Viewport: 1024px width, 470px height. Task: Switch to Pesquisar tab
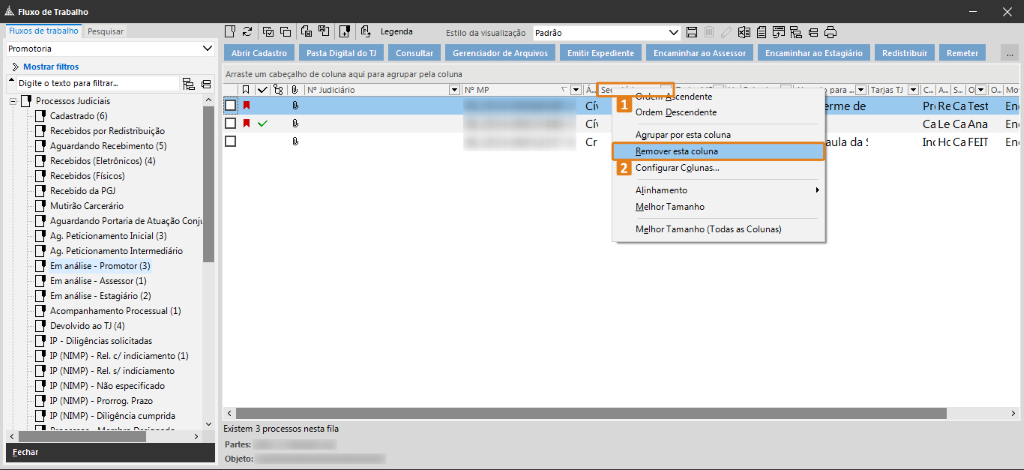click(x=104, y=31)
